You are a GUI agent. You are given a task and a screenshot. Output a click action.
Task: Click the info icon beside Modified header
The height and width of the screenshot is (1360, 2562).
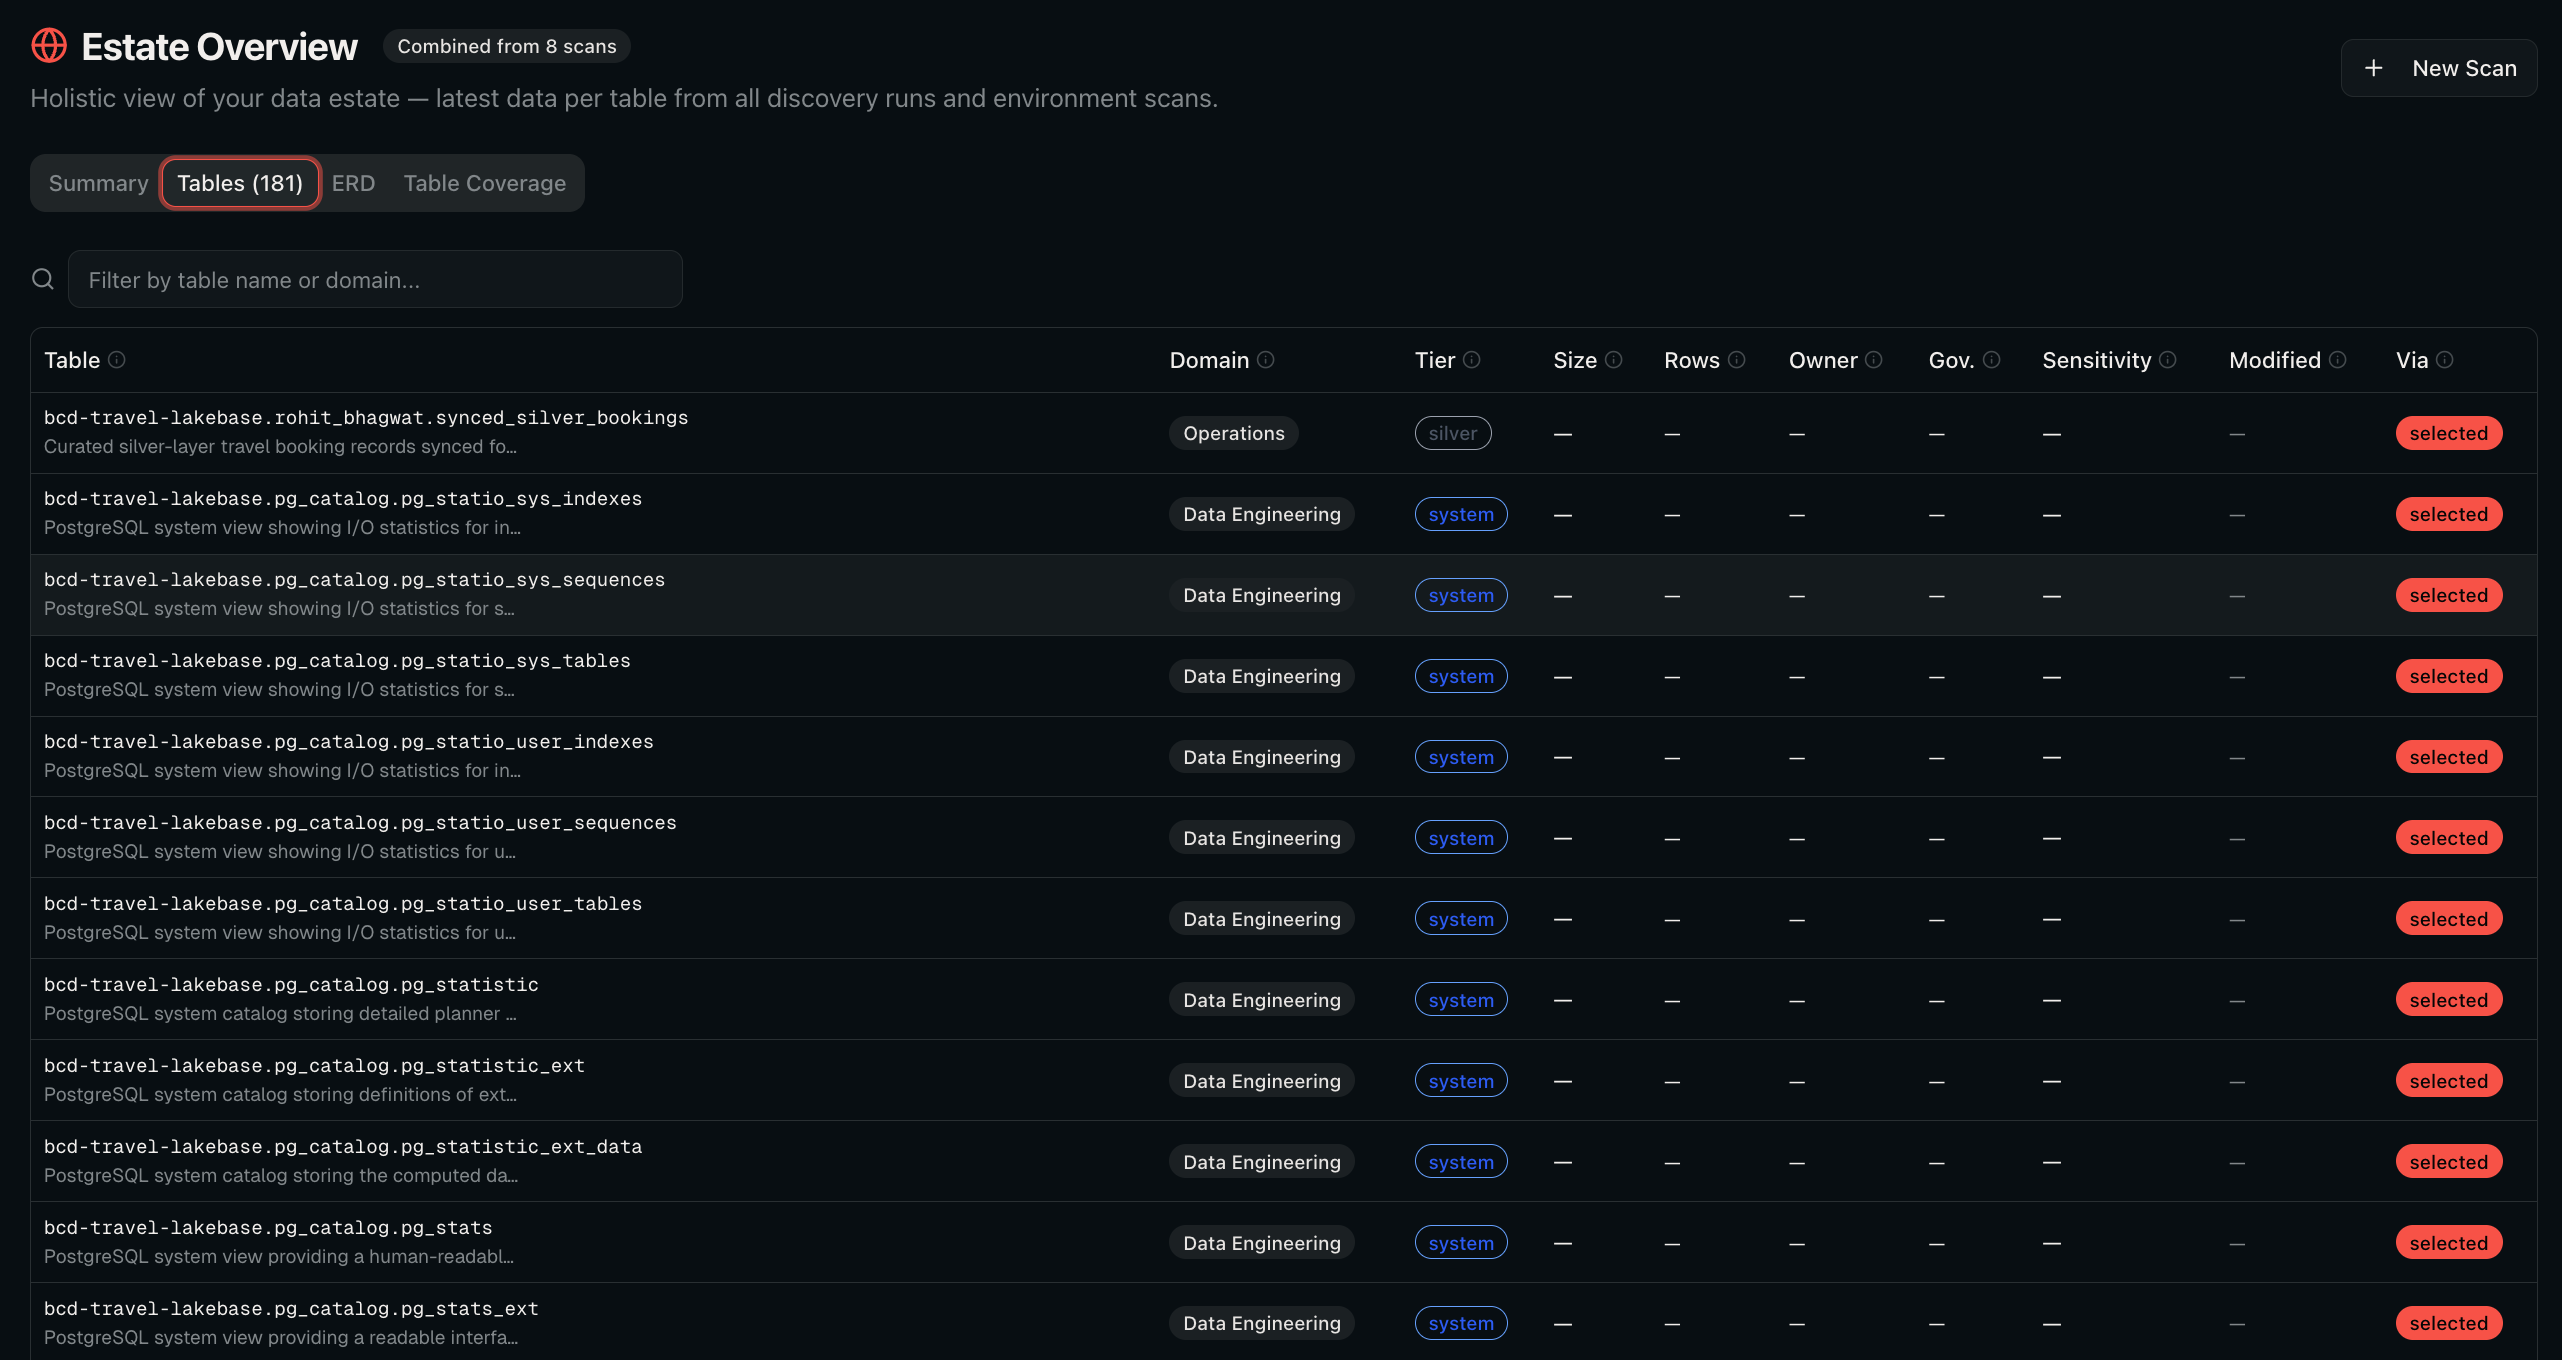(2338, 360)
